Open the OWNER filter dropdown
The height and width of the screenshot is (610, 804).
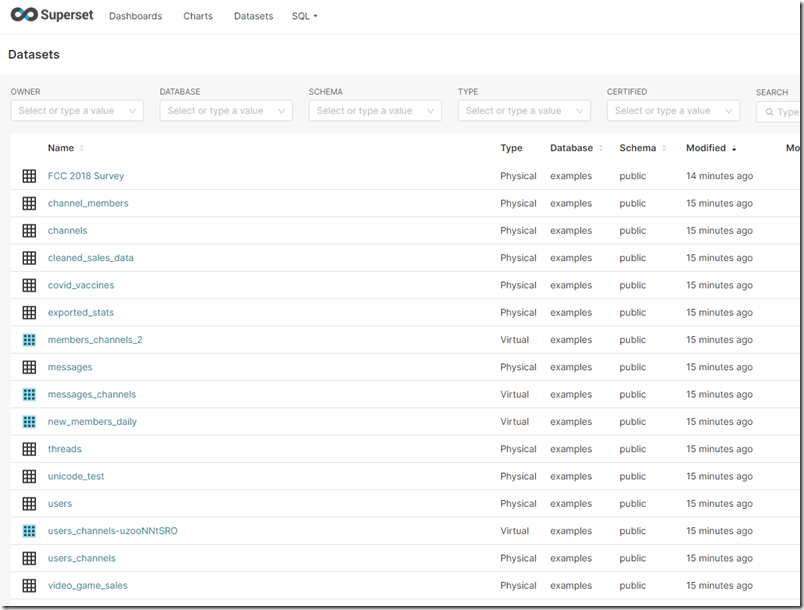coord(77,110)
